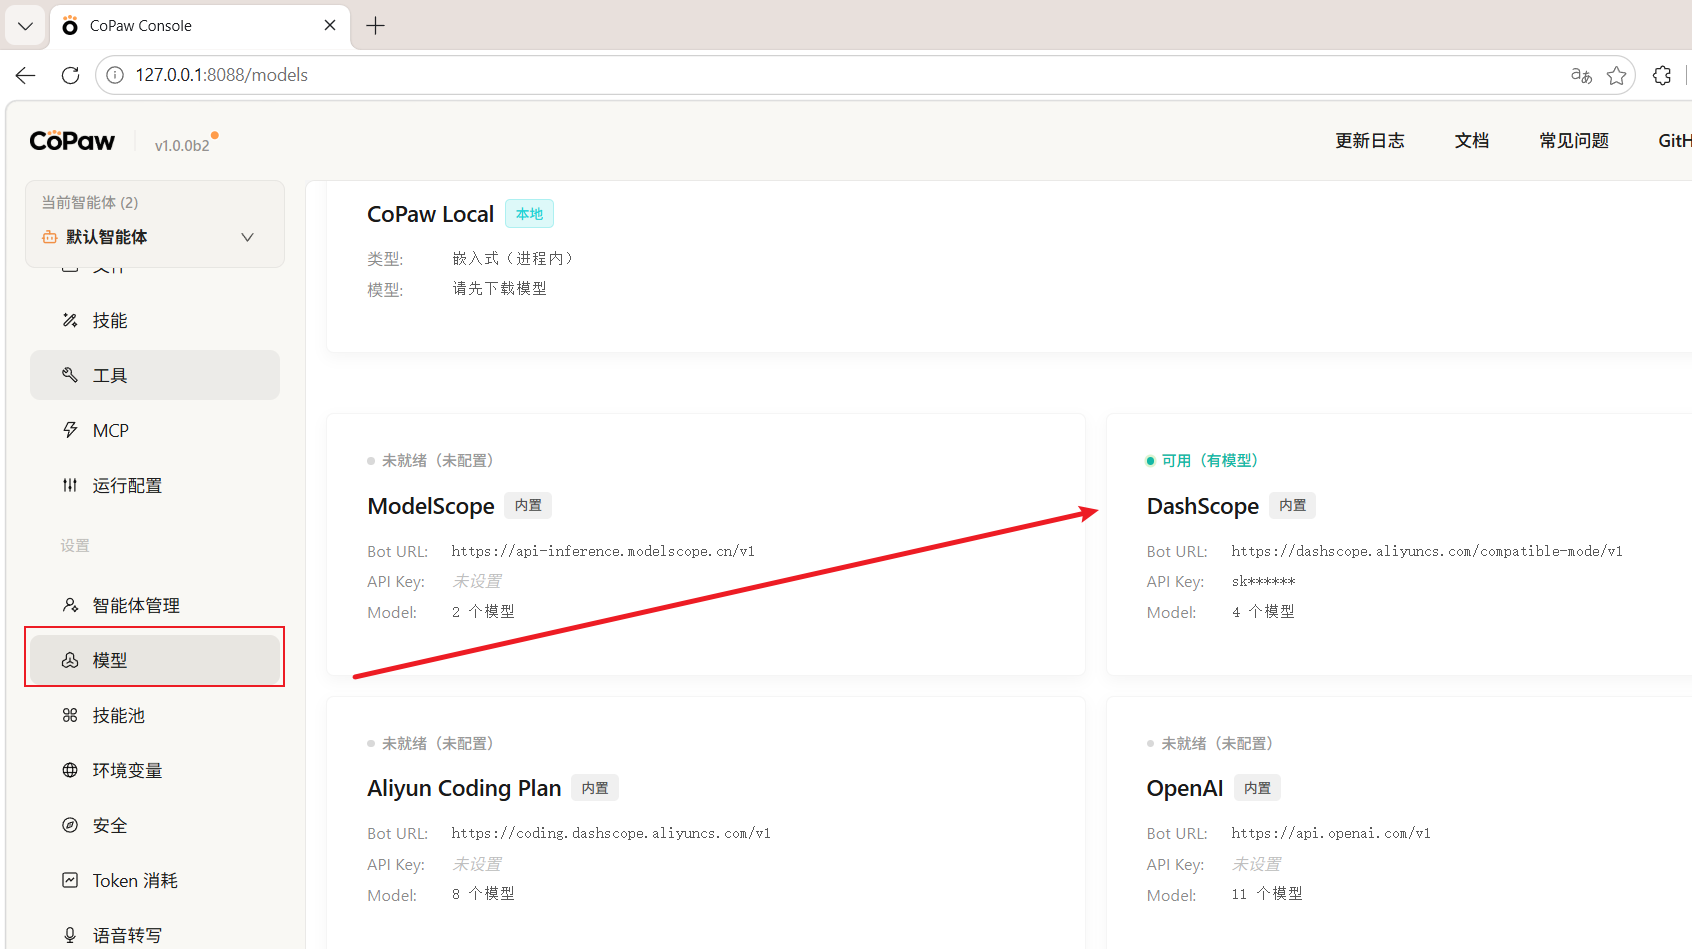Open the 运行配置 sidebar menu
The image size is (1692, 949).
coord(155,485)
